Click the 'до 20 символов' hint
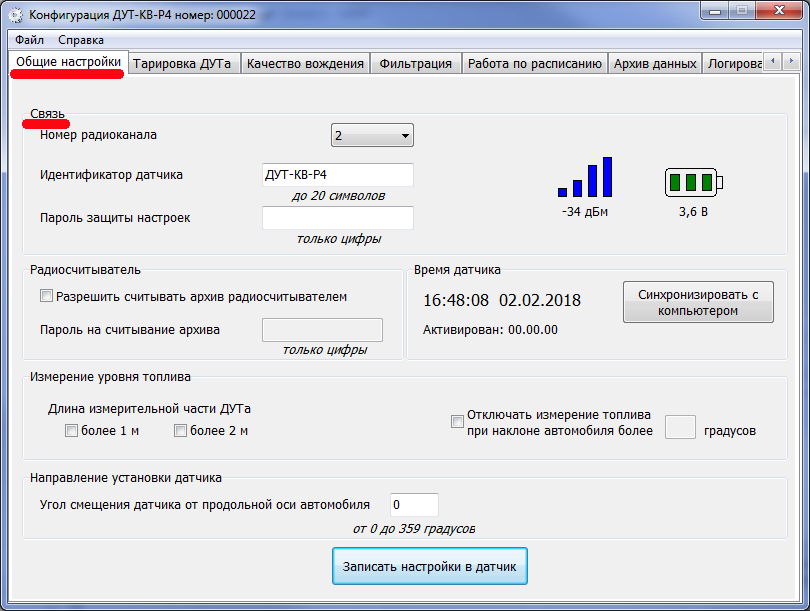This screenshot has width=810, height=611. [x=338, y=196]
